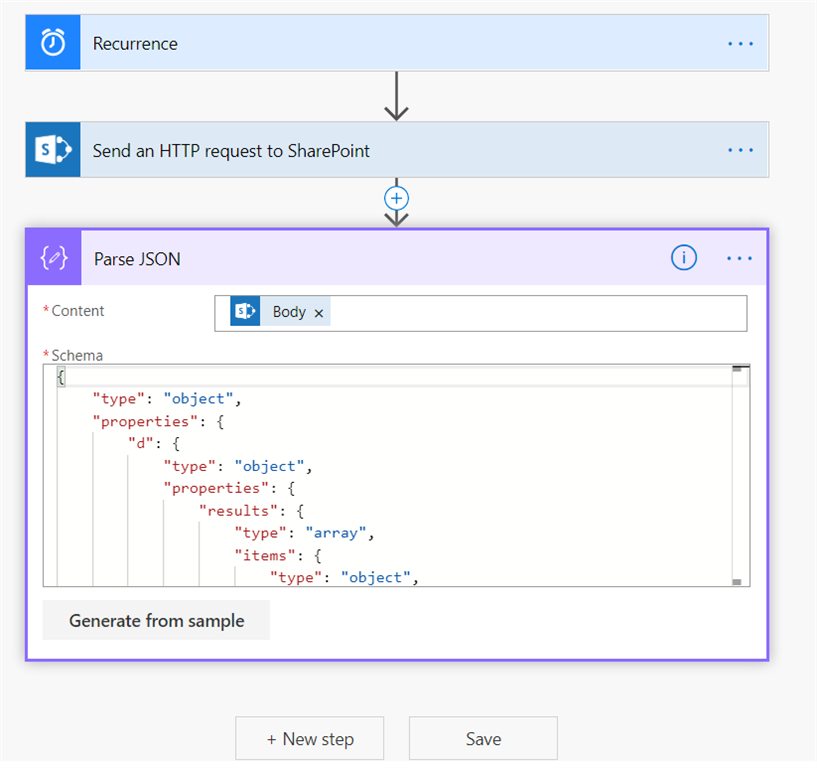Add a New step
Screen dimensions: 817x768
tap(309, 739)
